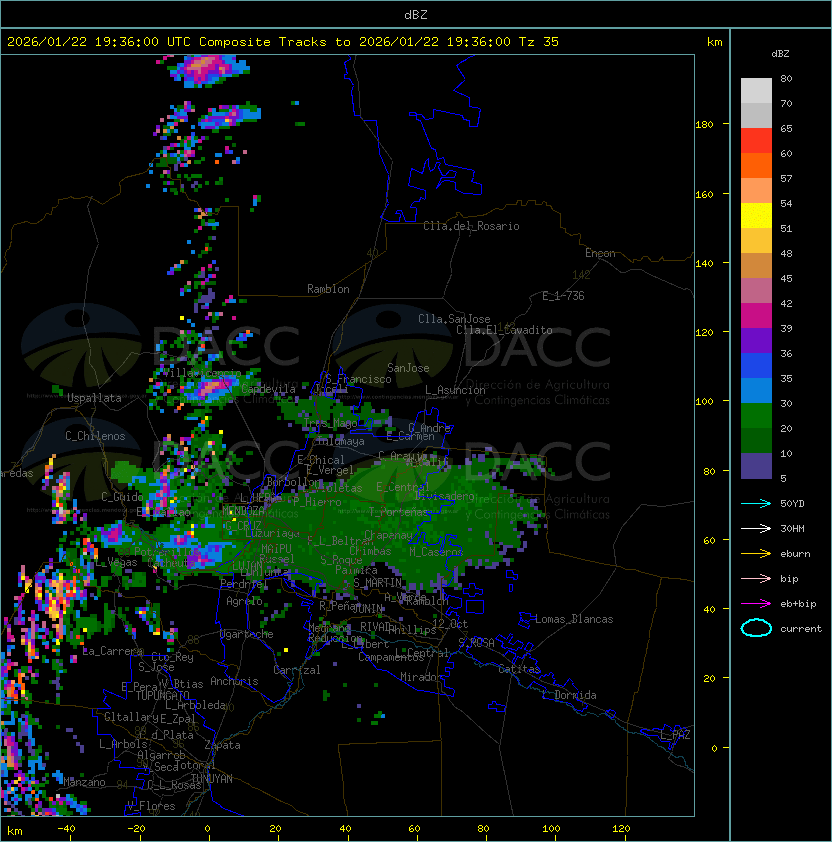
Task: Click the cyan 'current' ellipse symbol
Action: (x=756, y=628)
